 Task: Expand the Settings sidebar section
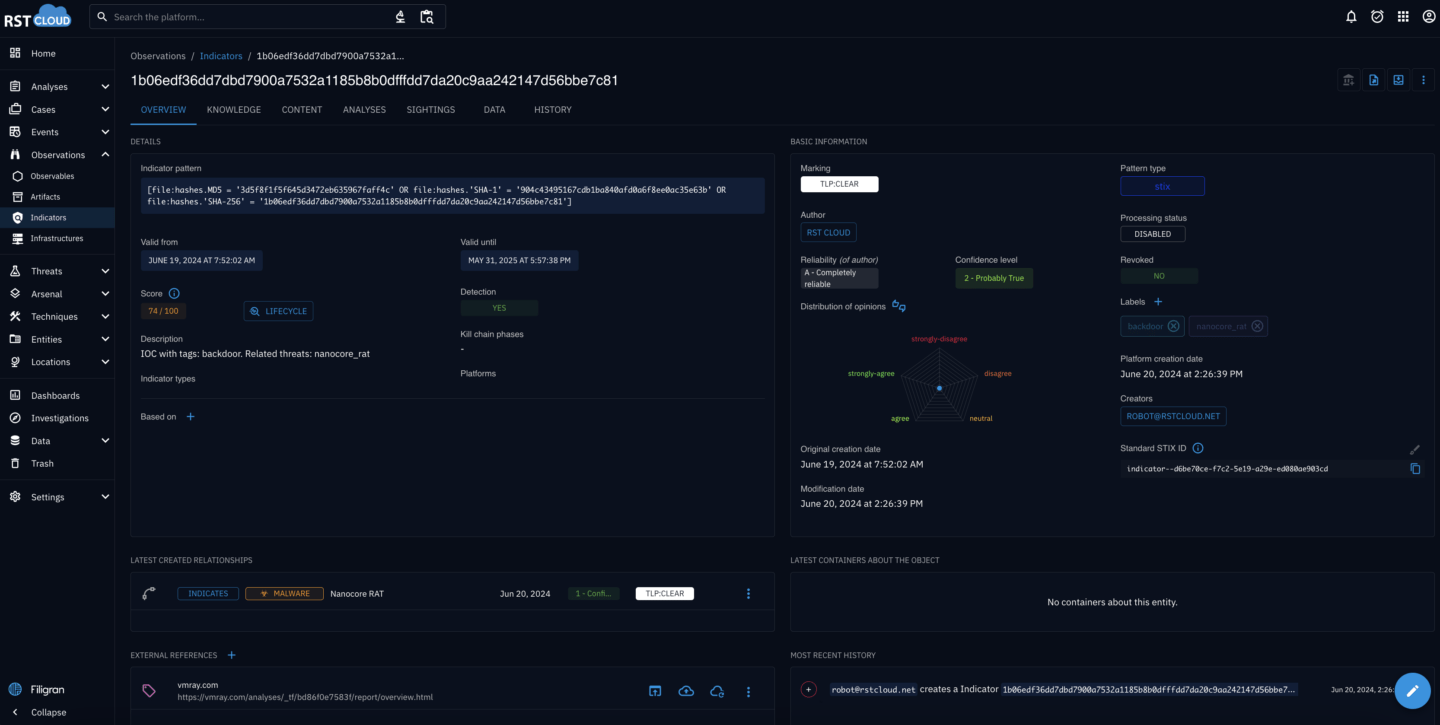coord(104,496)
